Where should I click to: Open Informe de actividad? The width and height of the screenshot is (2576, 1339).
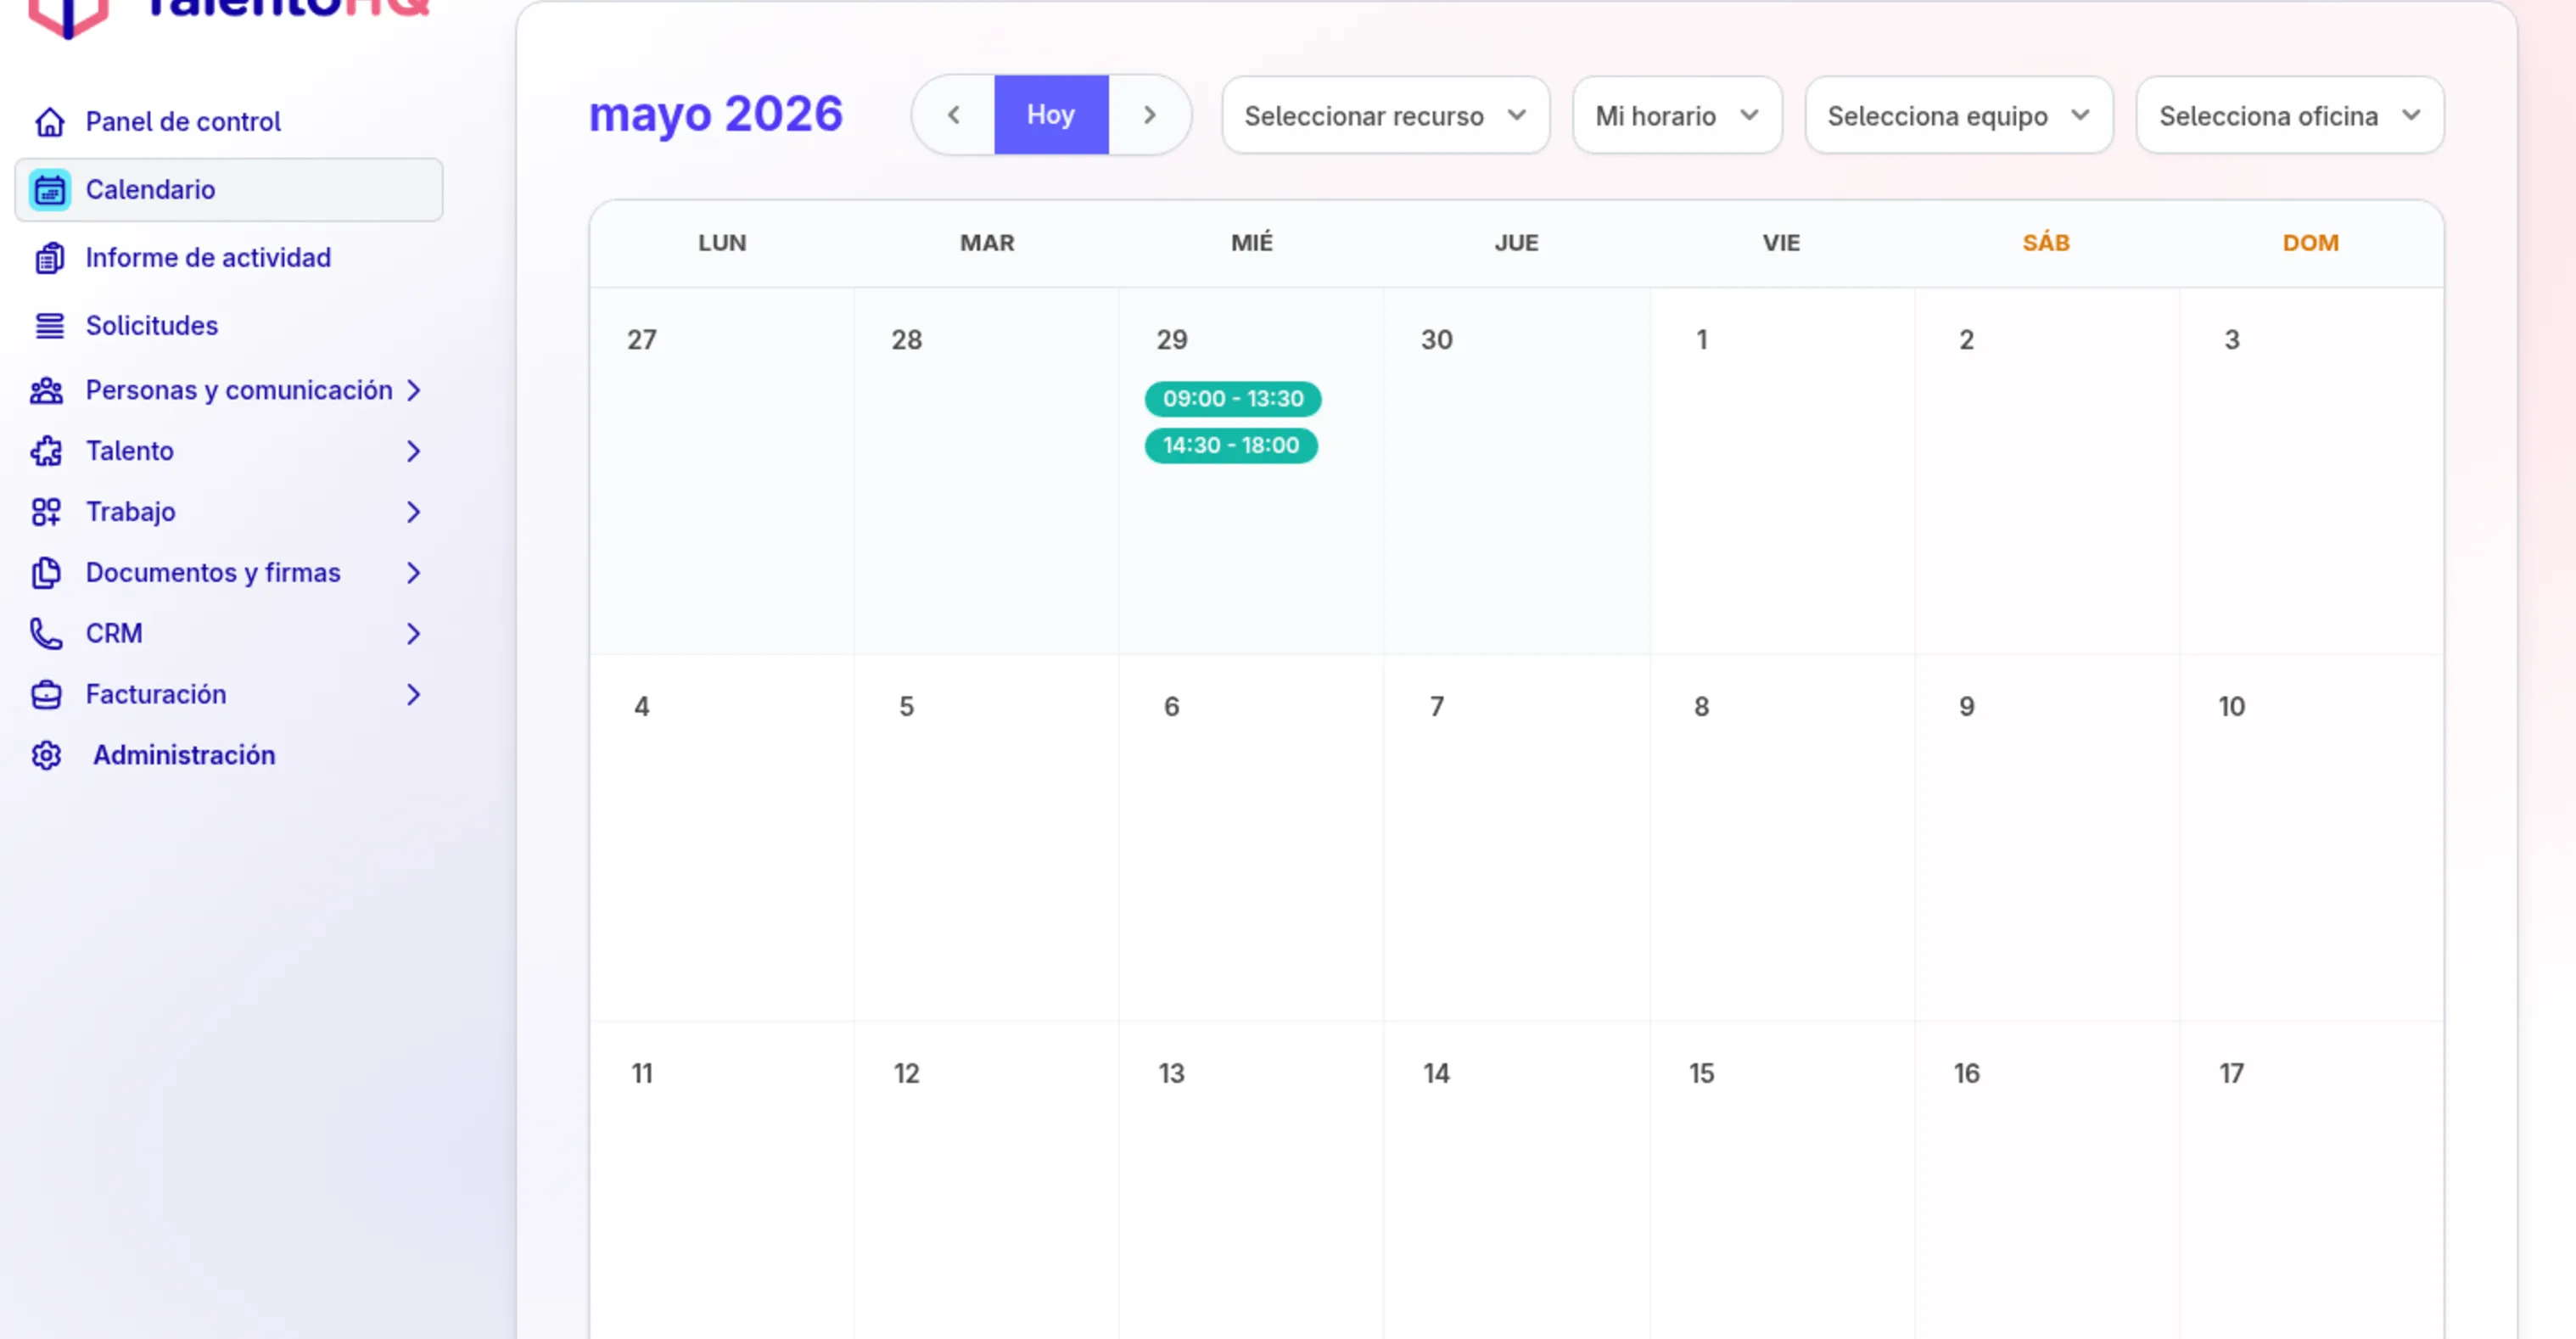tap(208, 258)
